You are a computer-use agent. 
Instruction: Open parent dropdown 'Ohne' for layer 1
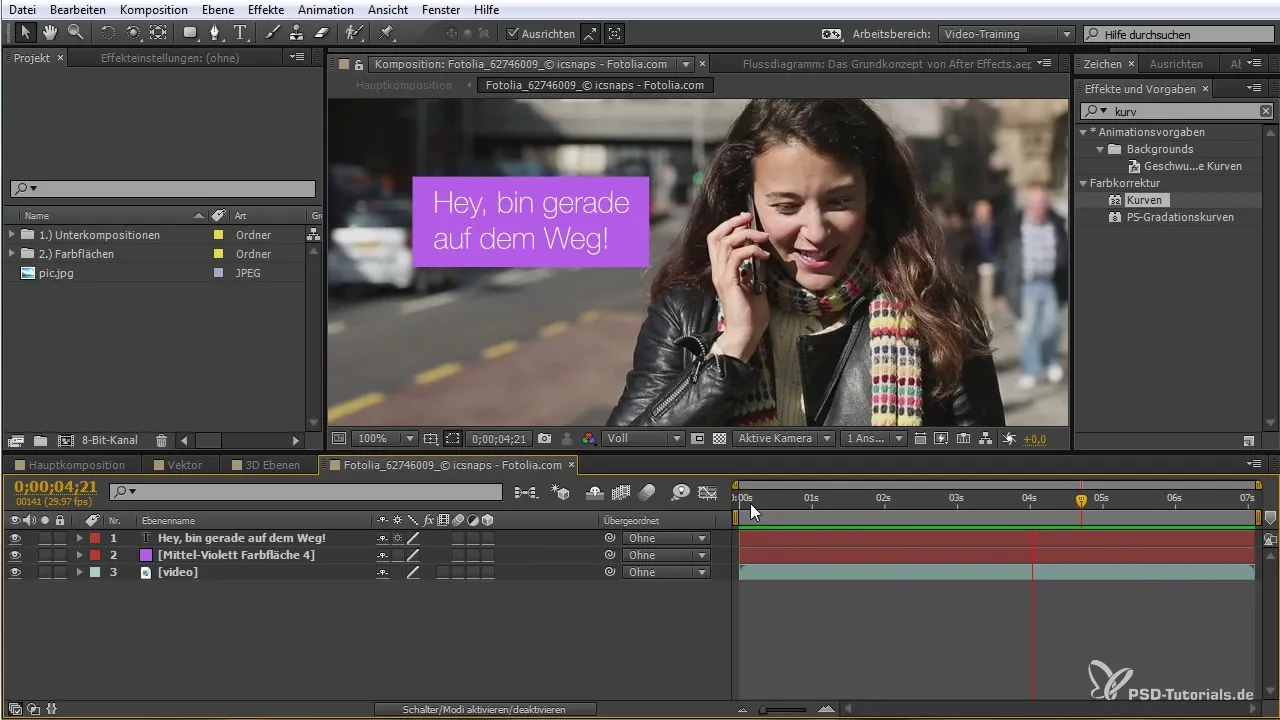point(665,538)
